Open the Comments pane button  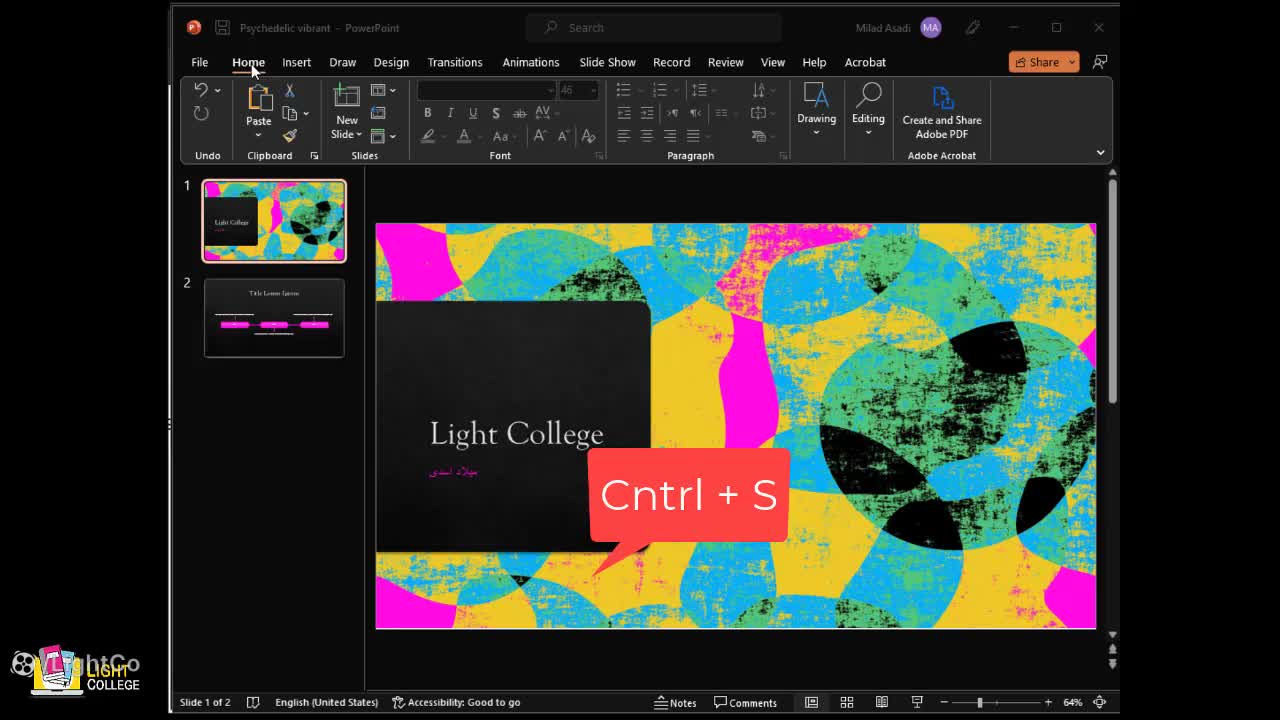(x=745, y=702)
